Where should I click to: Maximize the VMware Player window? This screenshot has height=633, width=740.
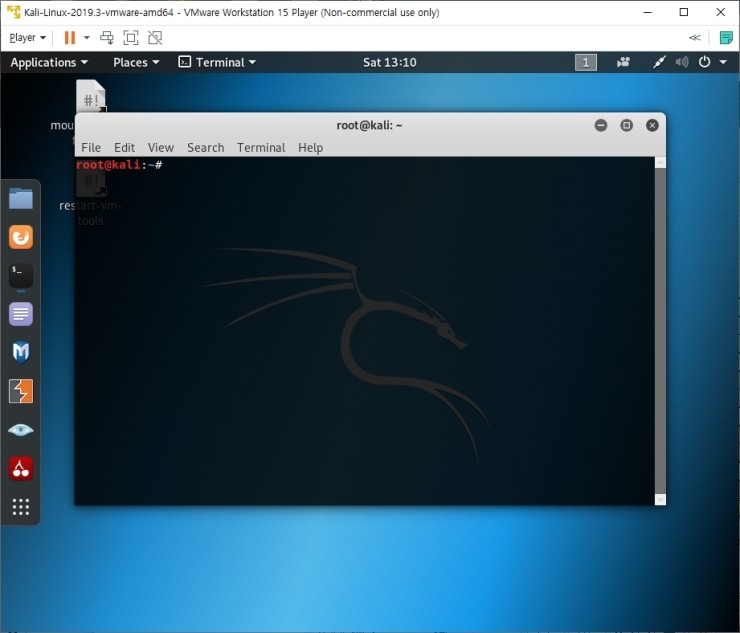point(683,12)
